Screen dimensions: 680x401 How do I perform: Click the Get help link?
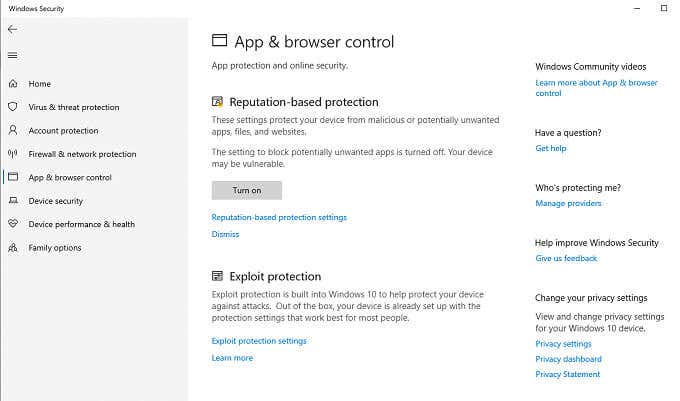tap(550, 148)
